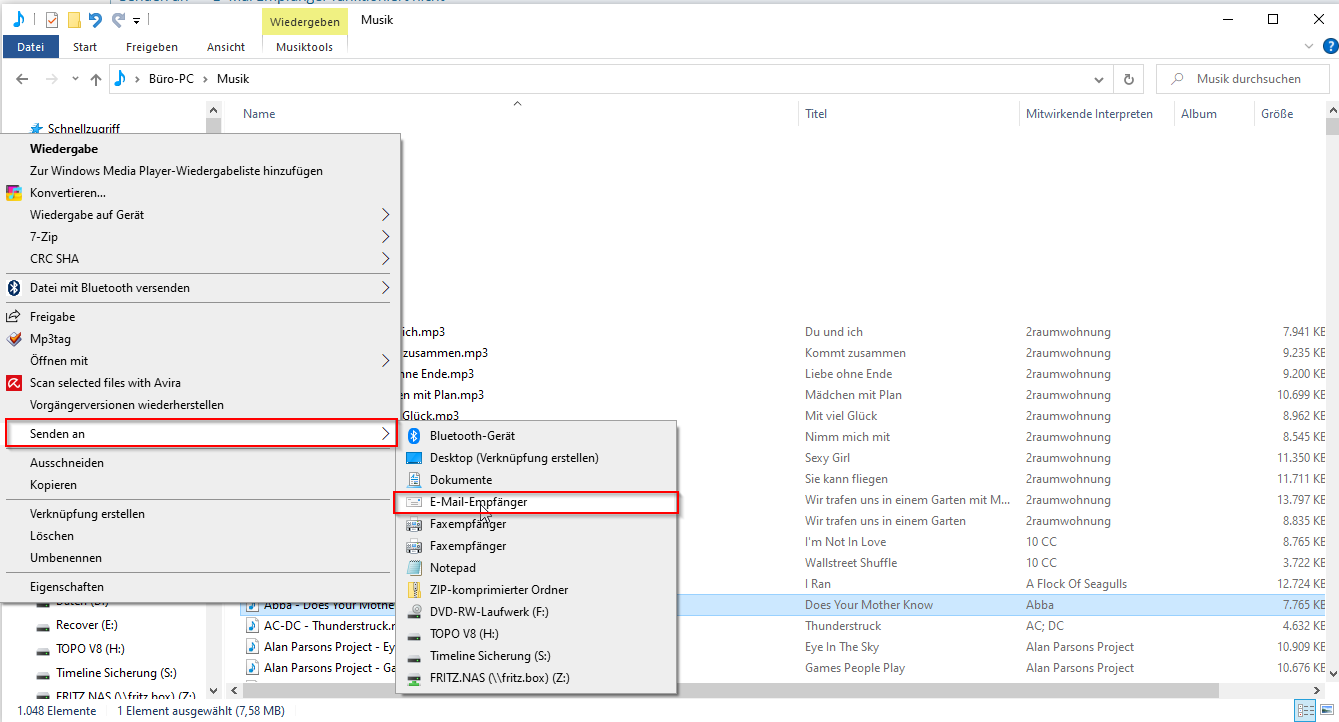Click the DVD-RW-Laufwerk (F:) disc icon
1339x722 pixels.
pyautogui.click(x=414, y=612)
